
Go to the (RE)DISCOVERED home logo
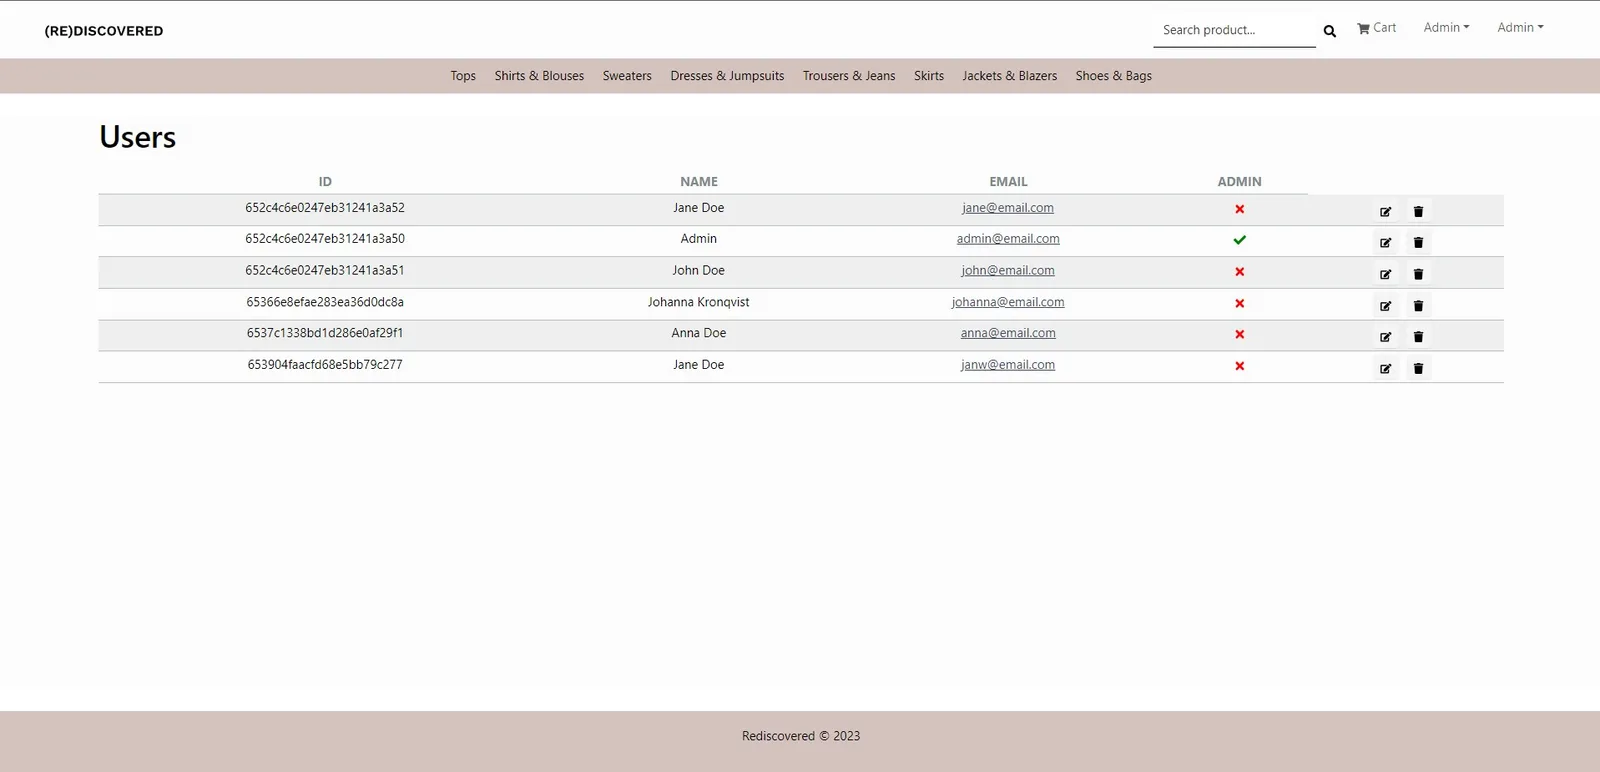click(x=104, y=31)
